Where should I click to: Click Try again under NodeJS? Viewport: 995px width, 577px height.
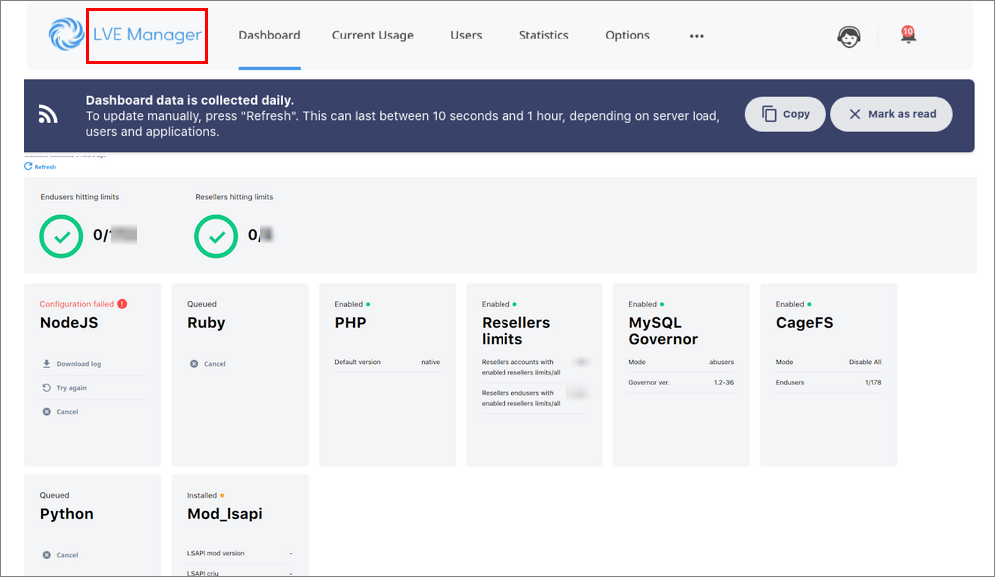[65, 388]
